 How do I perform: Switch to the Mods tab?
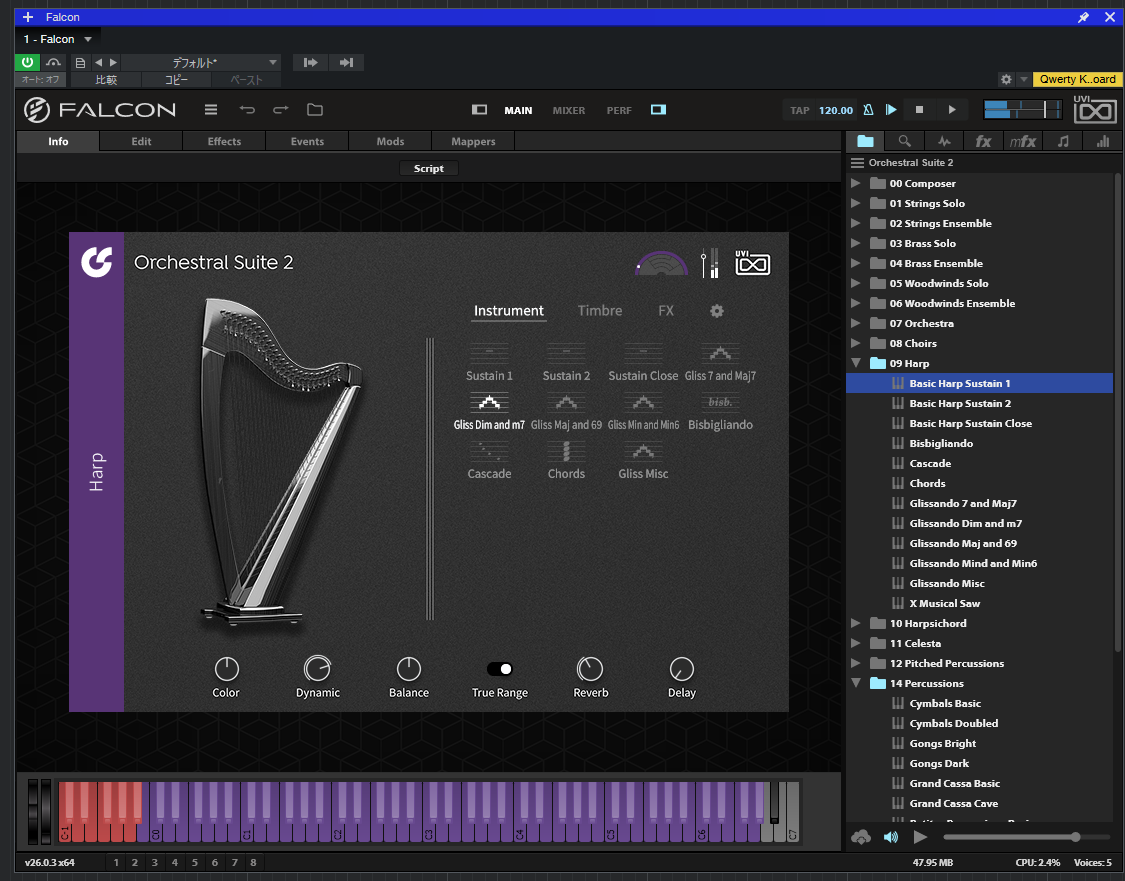coord(390,141)
